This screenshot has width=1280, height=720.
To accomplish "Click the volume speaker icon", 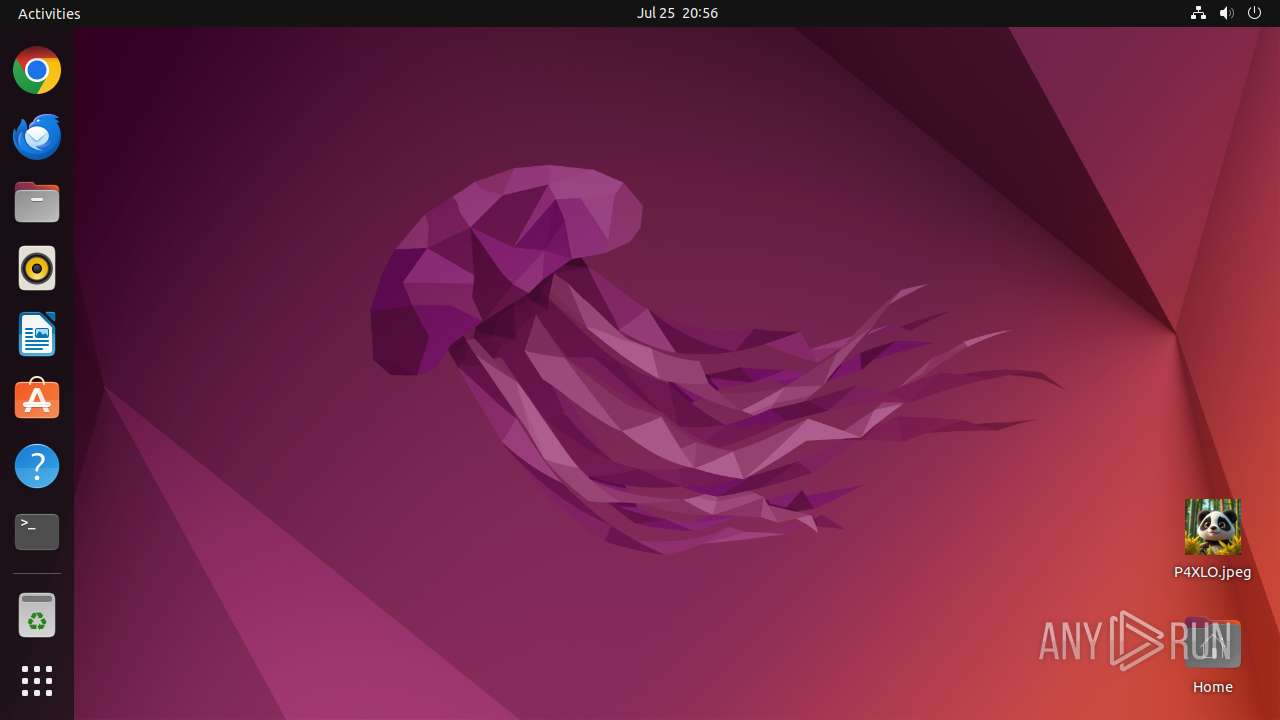I will (1227, 13).
